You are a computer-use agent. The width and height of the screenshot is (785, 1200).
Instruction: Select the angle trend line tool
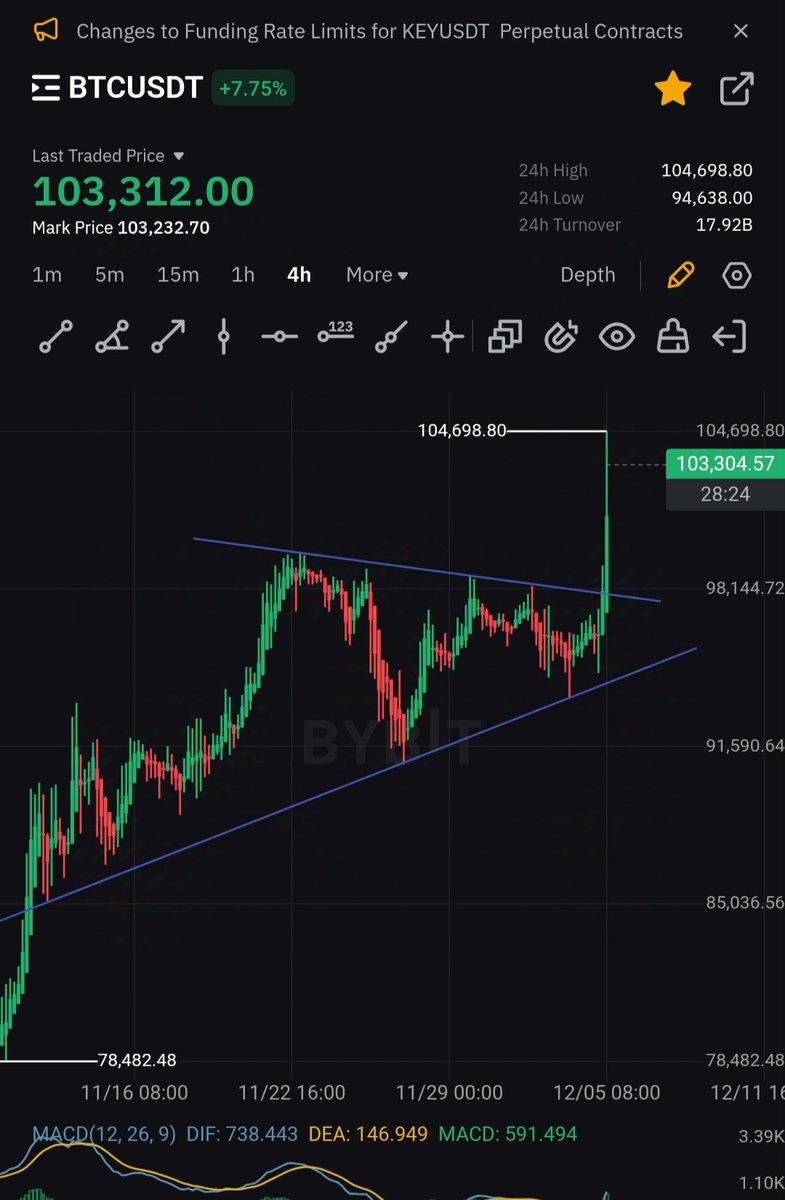112,337
